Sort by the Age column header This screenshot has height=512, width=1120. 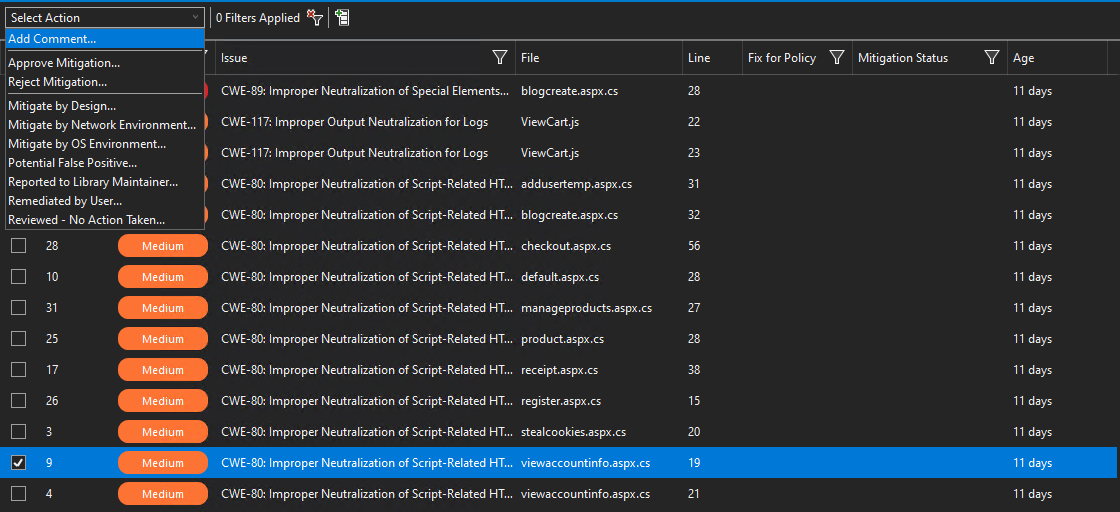pyautogui.click(x=1024, y=58)
